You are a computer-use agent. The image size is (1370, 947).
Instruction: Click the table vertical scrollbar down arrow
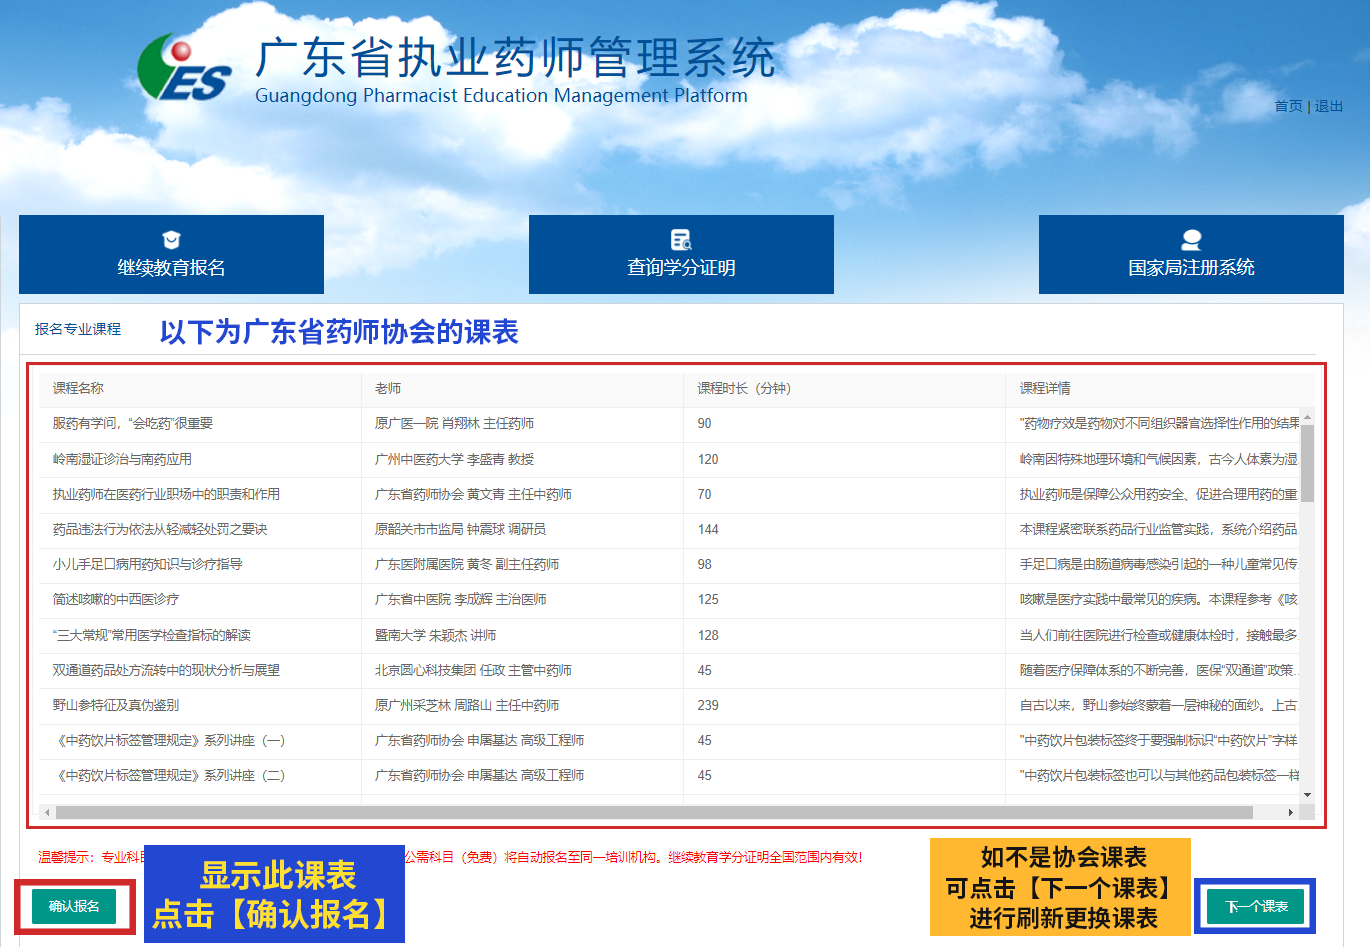(x=1307, y=795)
